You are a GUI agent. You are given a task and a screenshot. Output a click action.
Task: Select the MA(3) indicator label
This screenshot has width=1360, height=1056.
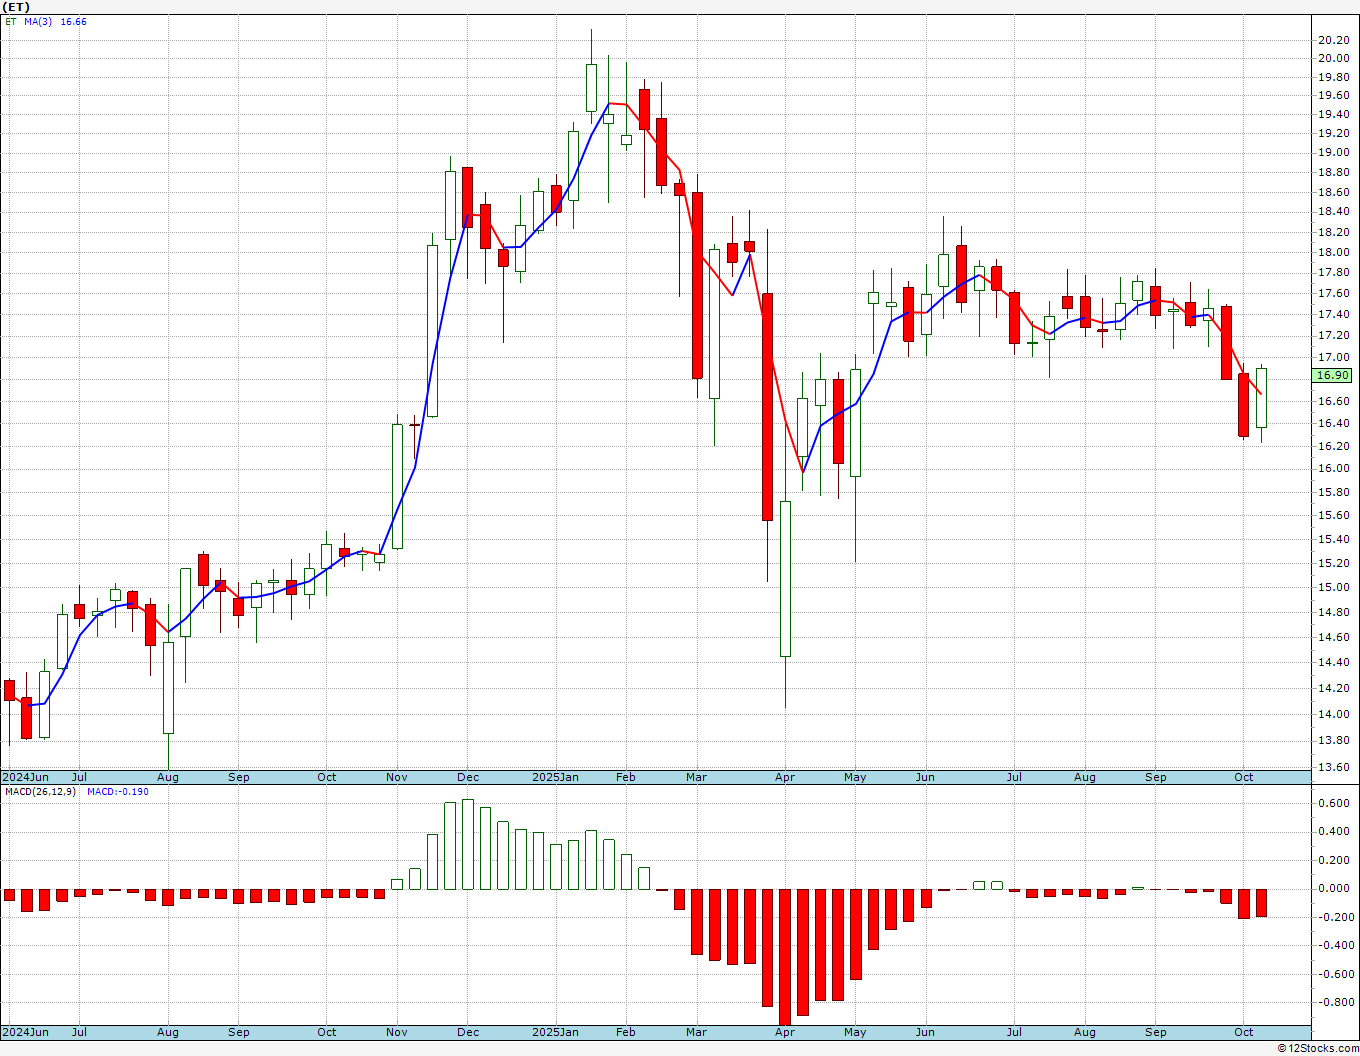[39, 21]
